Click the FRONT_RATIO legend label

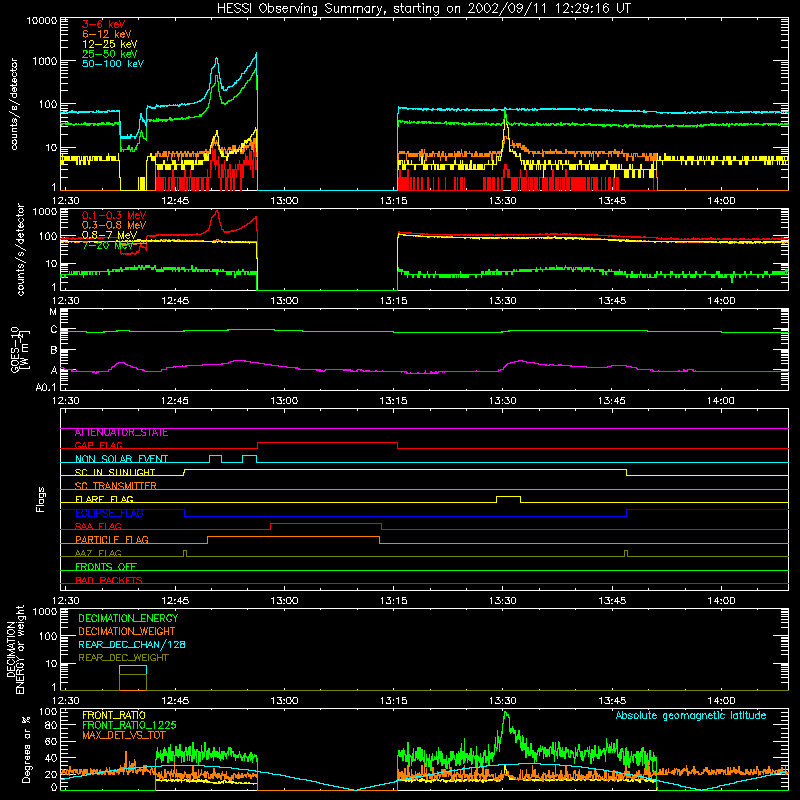pyautogui.click(x=114, y=715)
